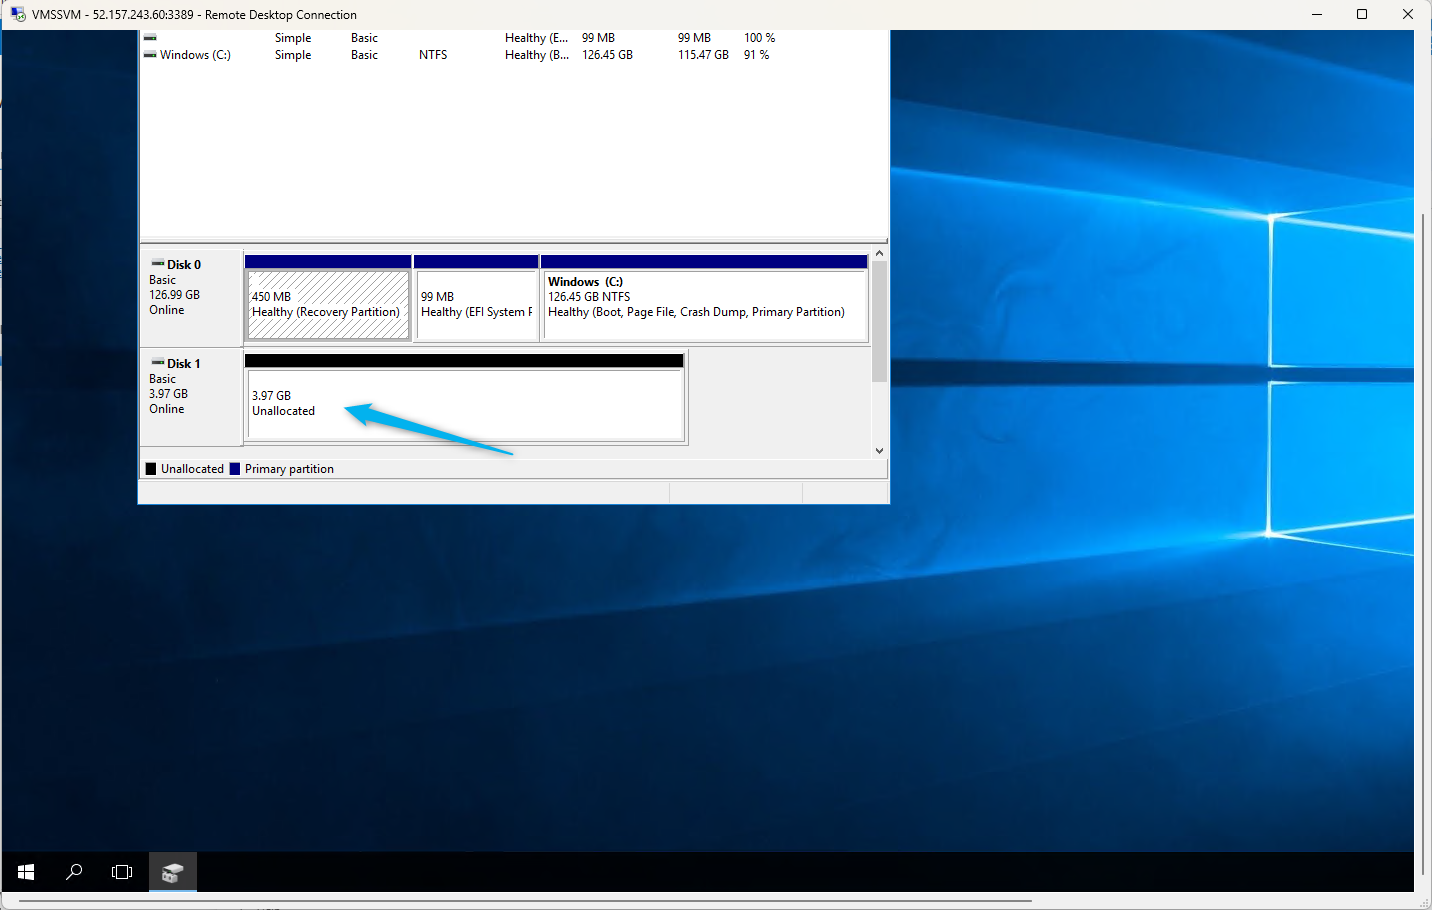Click the black Unallocated legend swatch
1432x910 pixels.
coord(151,469)
